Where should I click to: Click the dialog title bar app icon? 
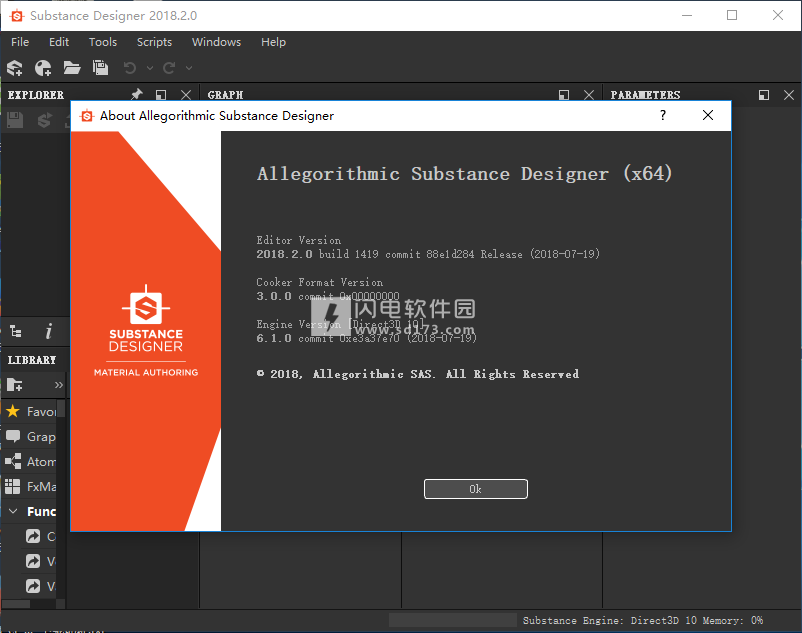pos(87,116)
